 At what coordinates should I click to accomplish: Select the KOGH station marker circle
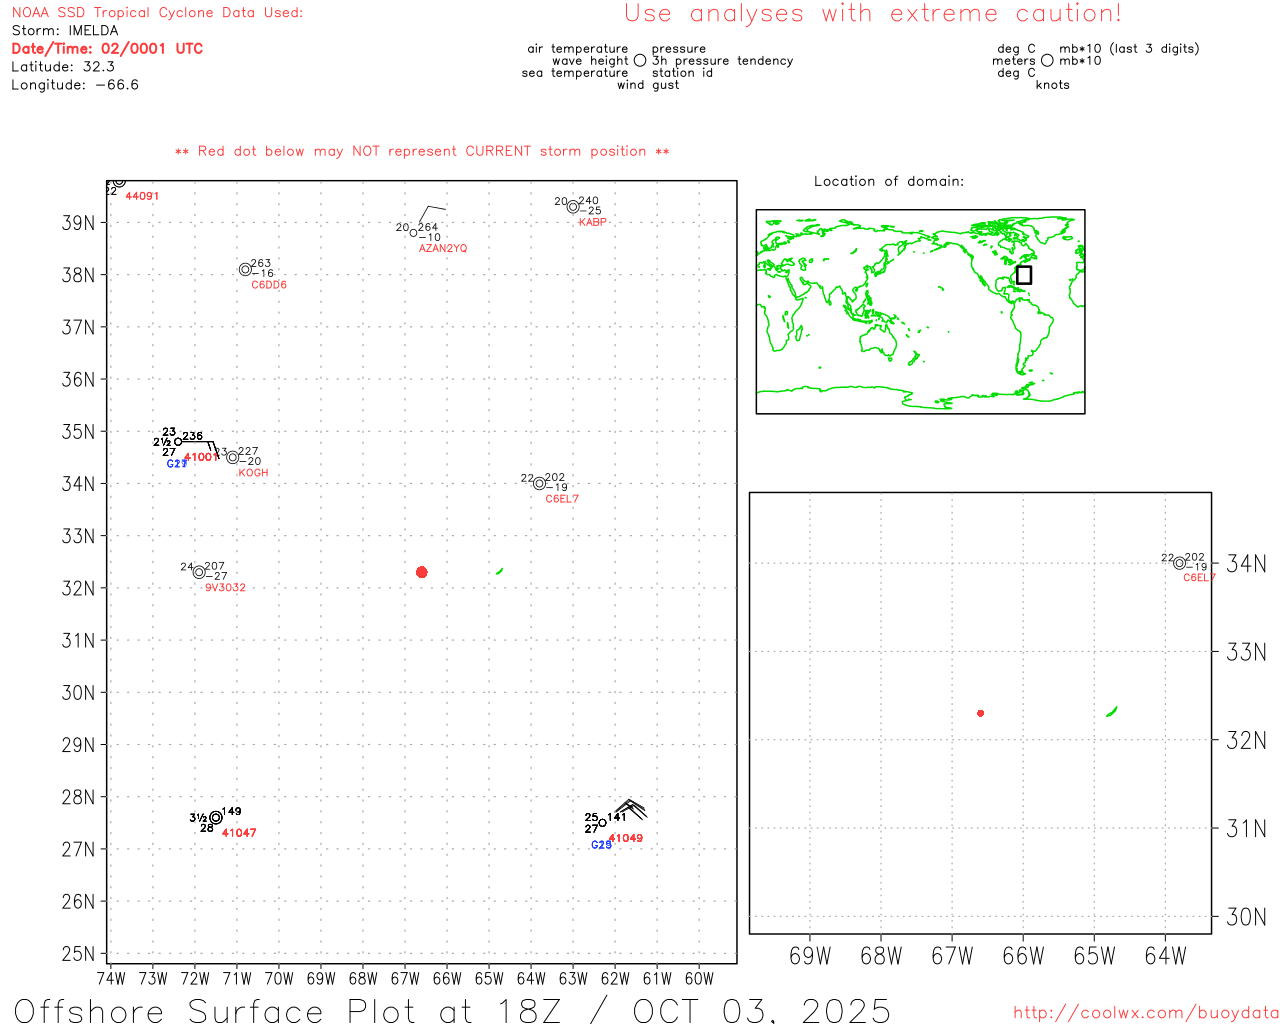click(233, 458)
